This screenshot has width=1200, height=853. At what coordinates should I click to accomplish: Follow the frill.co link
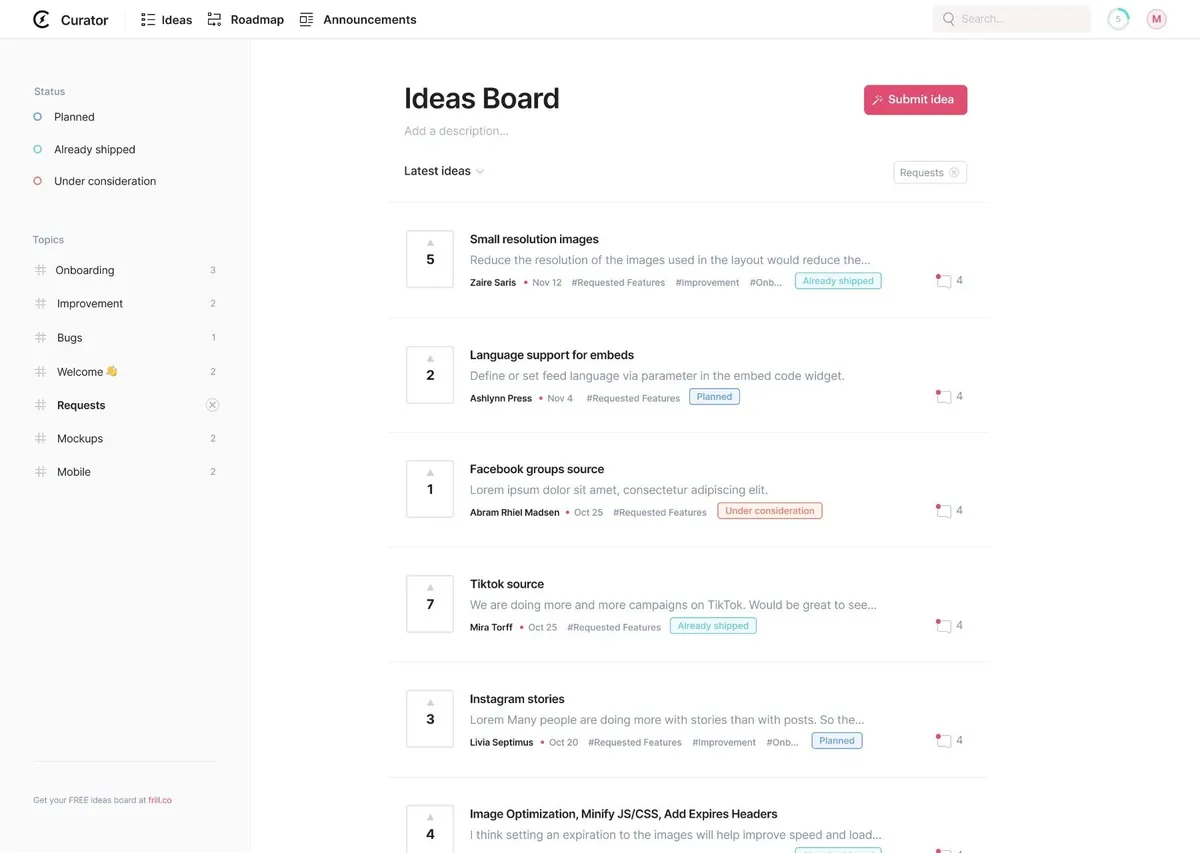click(x=160, y=800)
